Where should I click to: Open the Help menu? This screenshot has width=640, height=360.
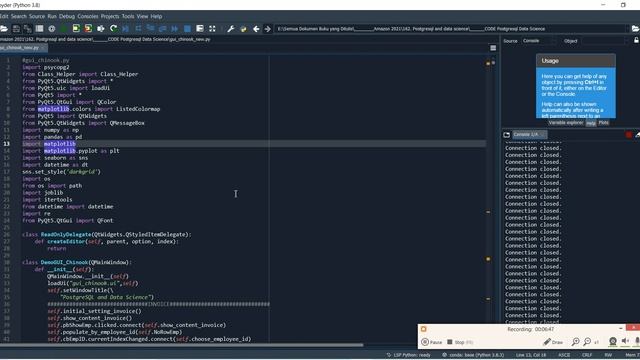[x=156, y=16]
